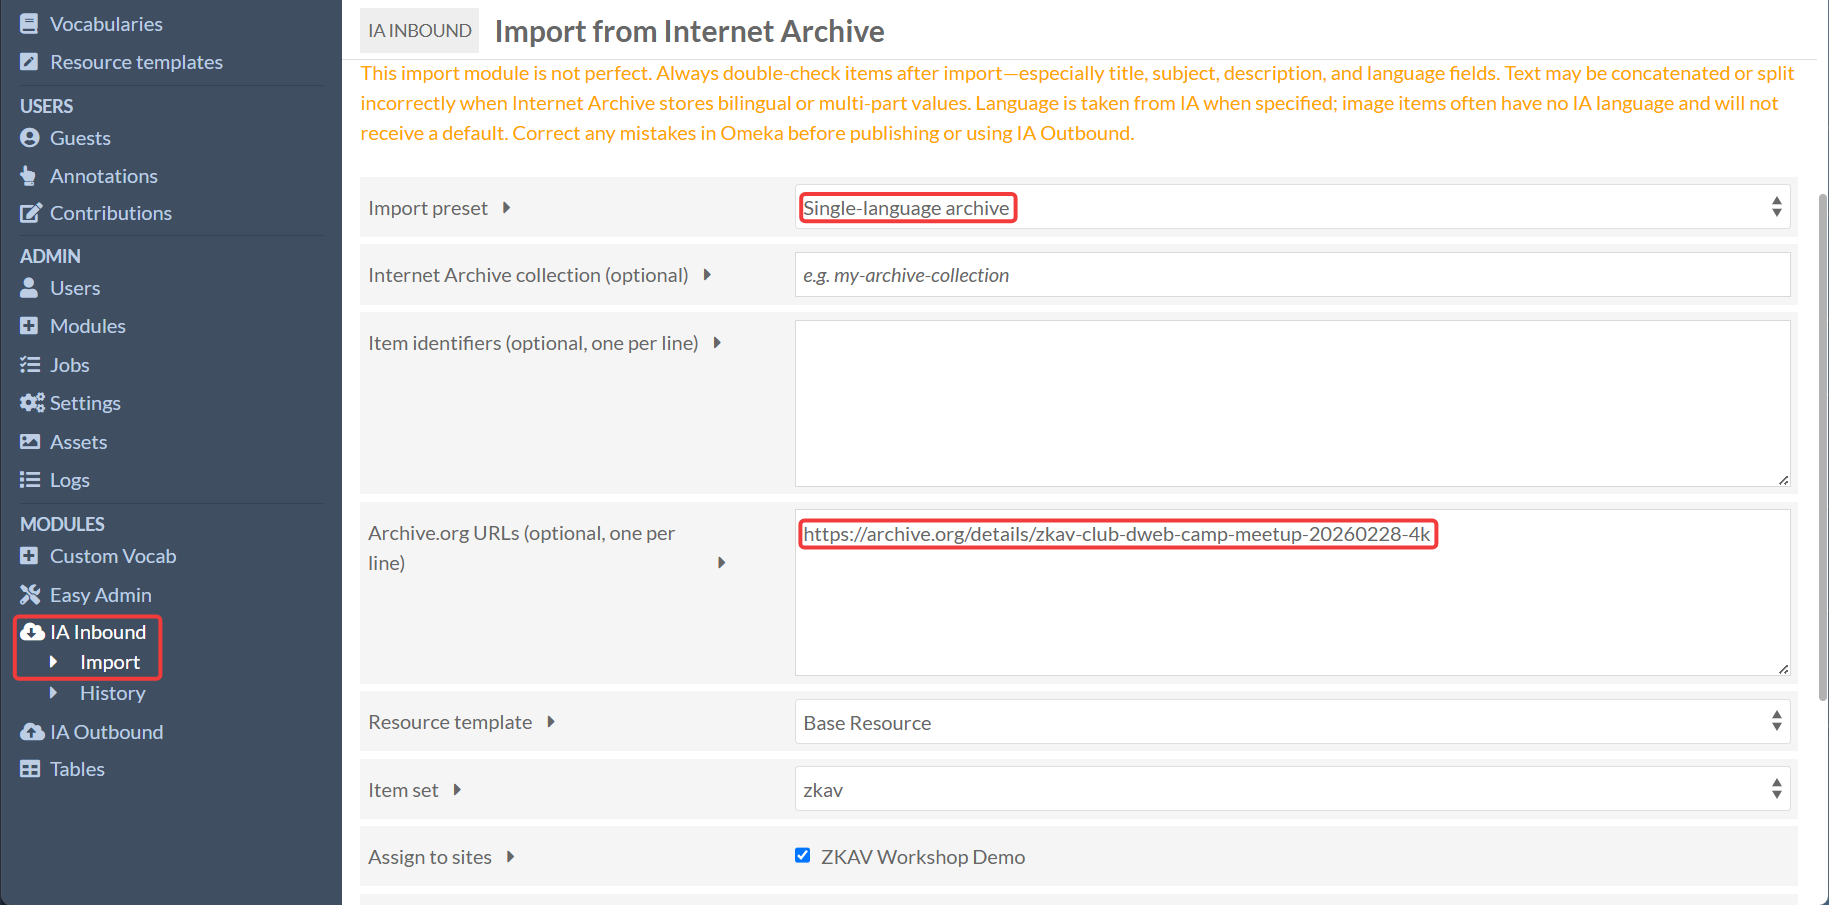Expand Item identifiers field info arrow
The image size is (1829, 905).
[x=717, y=343]
